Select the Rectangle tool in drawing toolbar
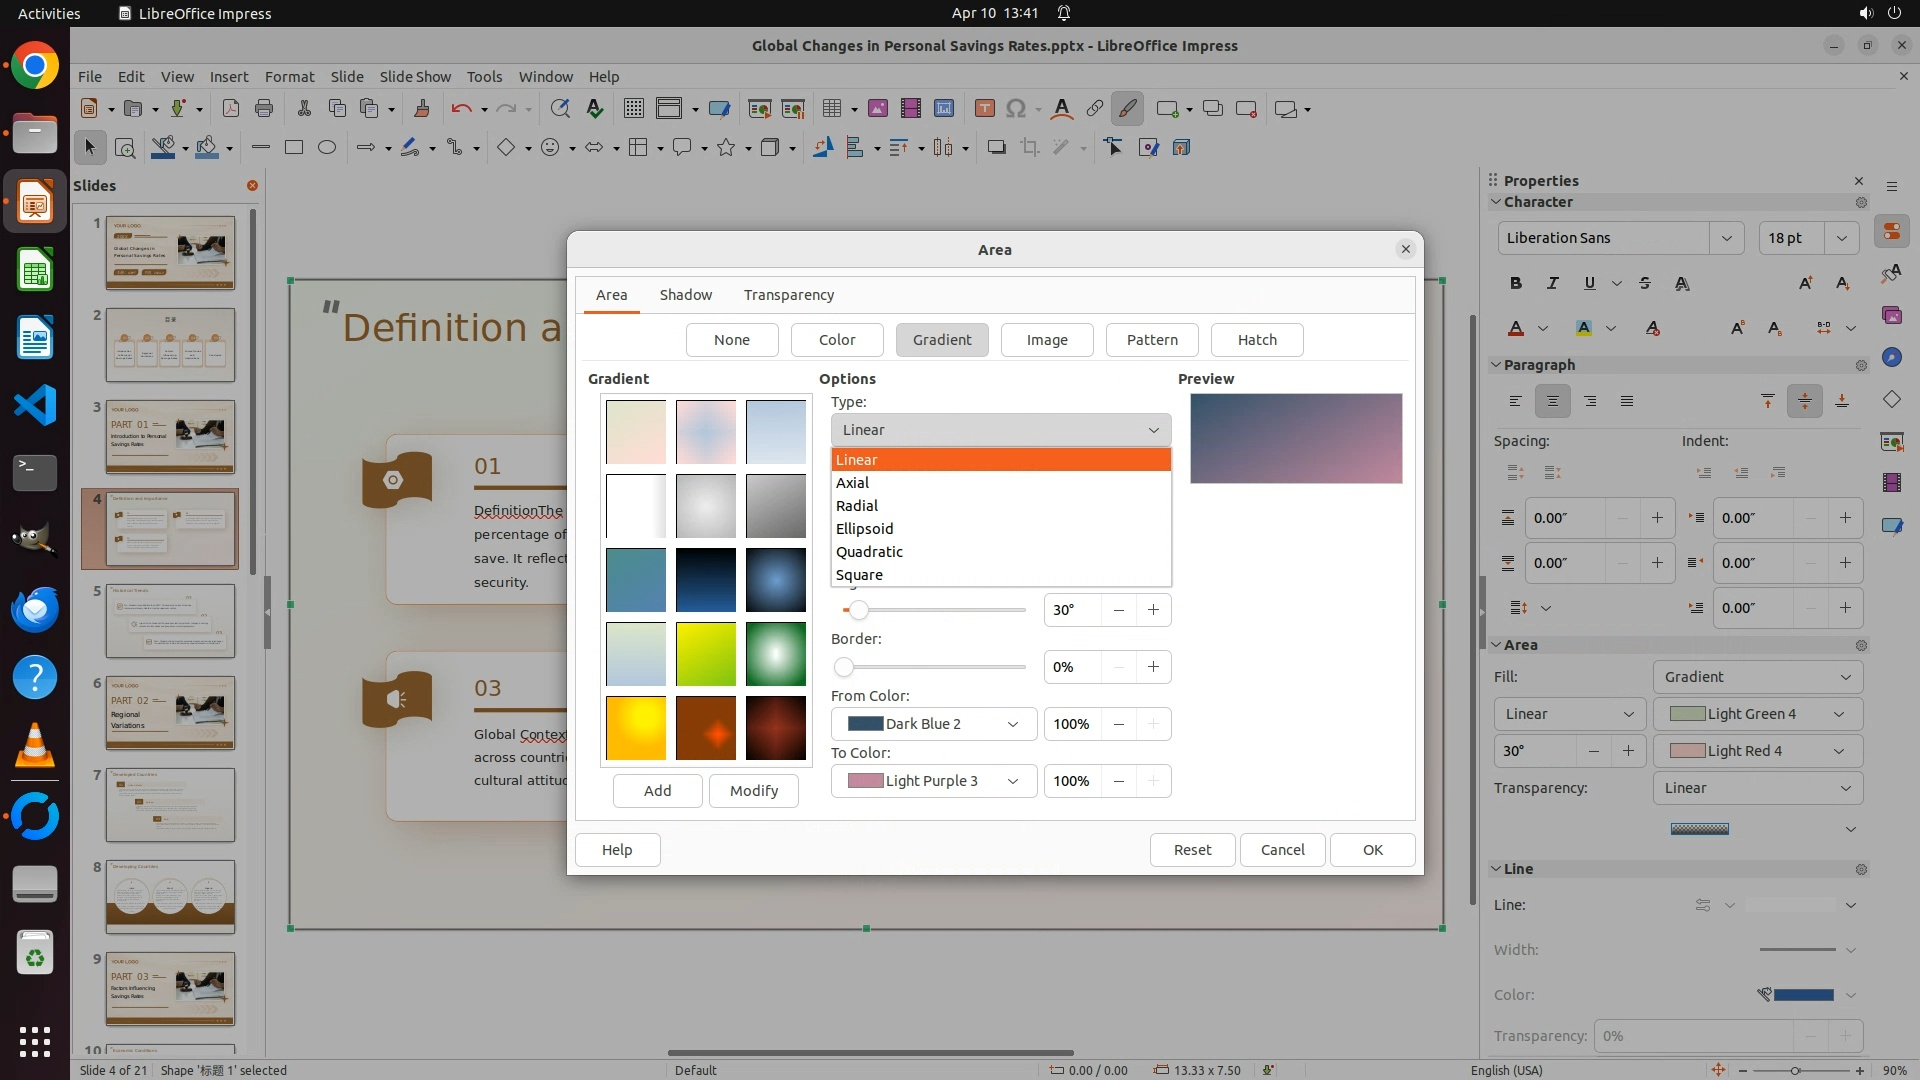 [x=294, y=147]
